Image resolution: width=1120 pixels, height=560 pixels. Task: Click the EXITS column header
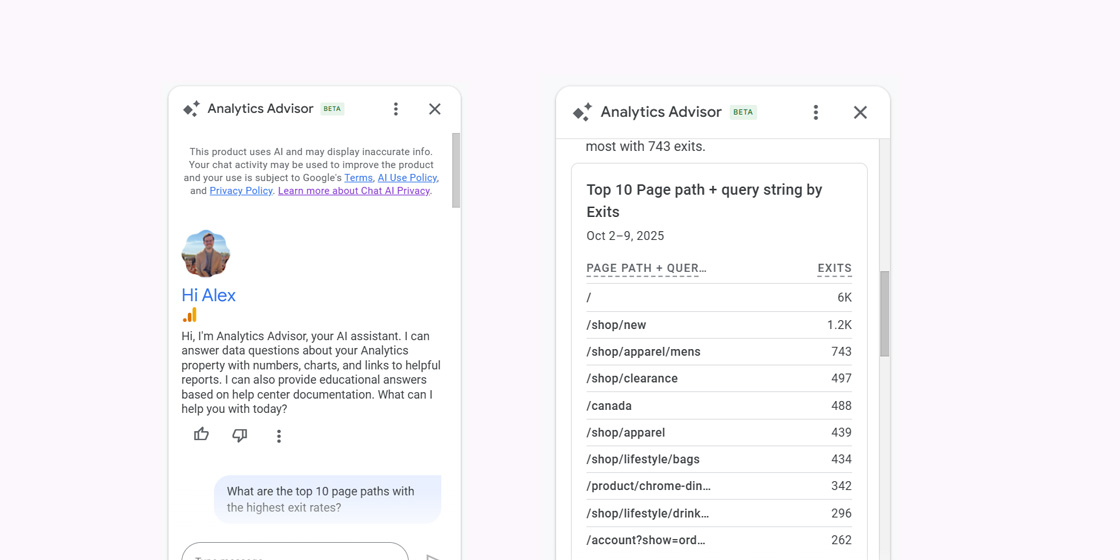(x=834, y=268)
